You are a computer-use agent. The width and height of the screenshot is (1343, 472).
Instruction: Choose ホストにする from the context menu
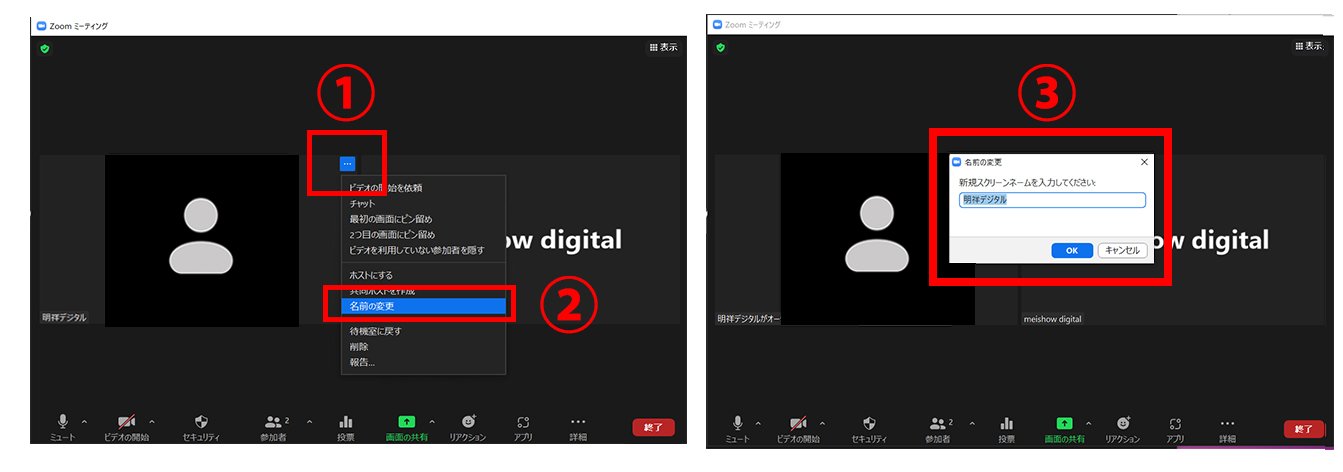pos(371,275)
